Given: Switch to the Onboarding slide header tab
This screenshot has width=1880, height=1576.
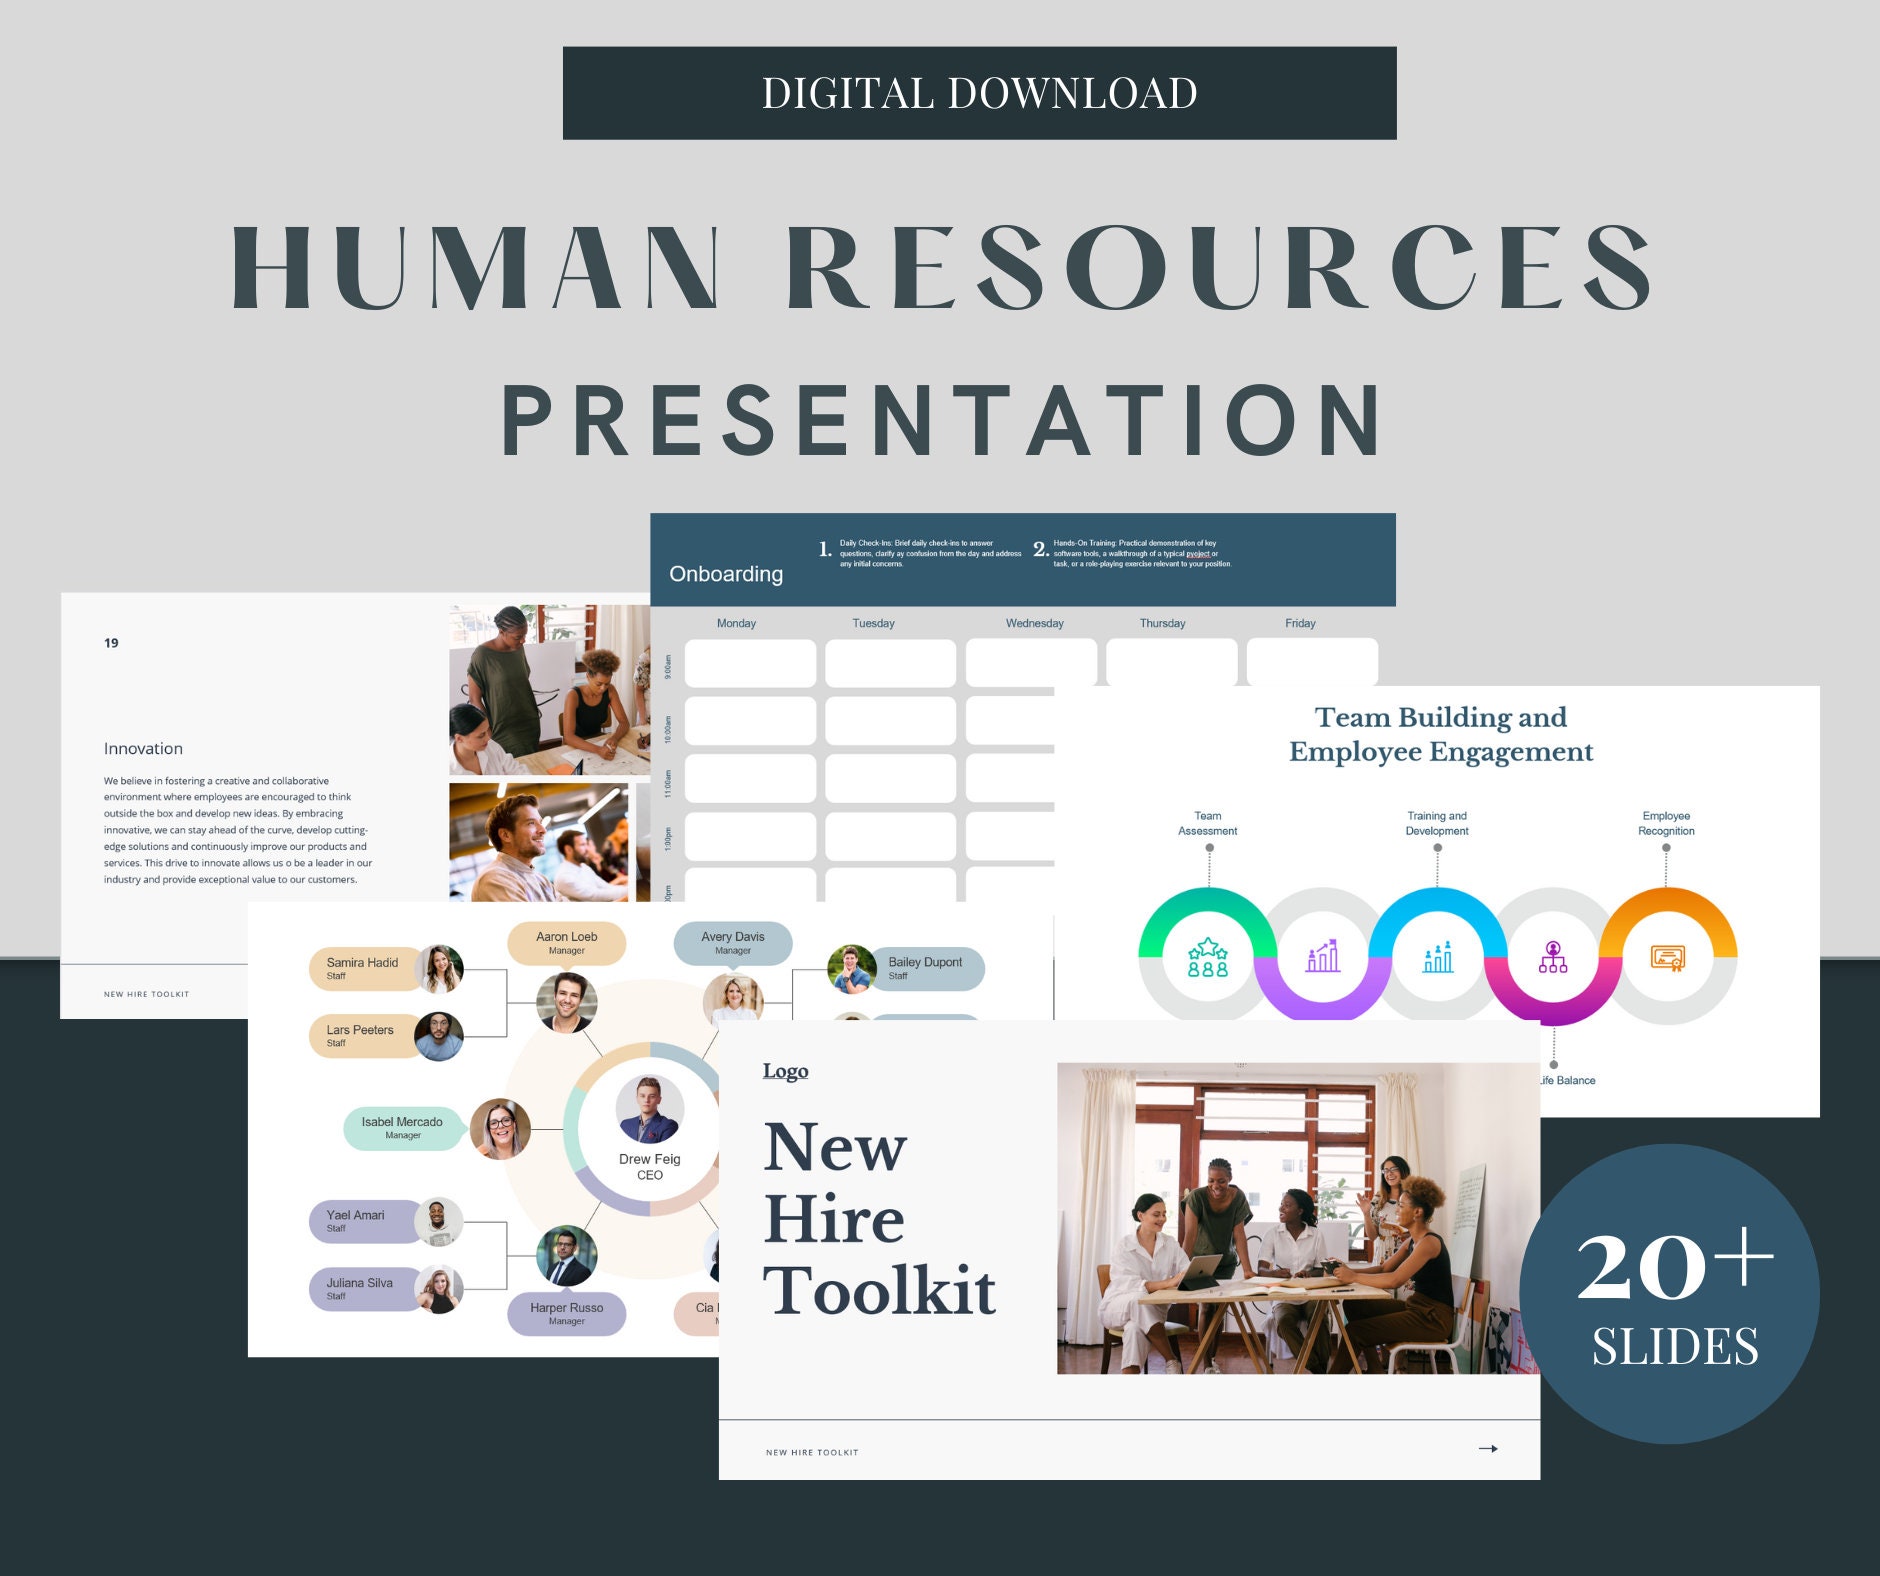Looking at the screenshot, I should (x=725, y=574).
